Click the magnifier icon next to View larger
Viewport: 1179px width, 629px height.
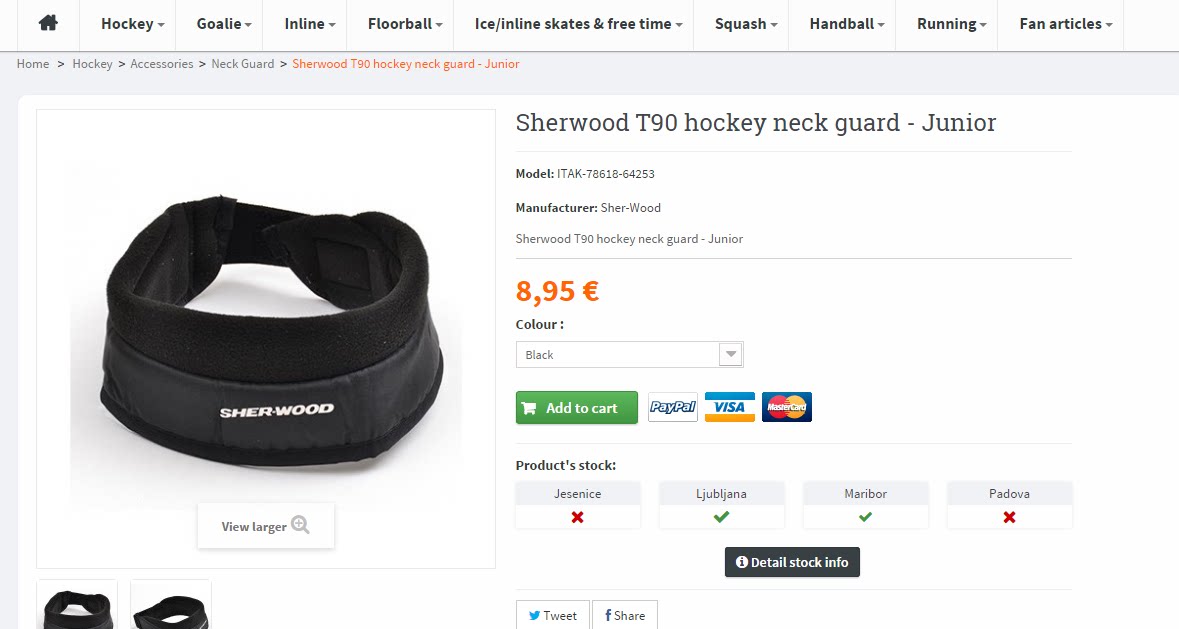pyautogui.click(x=300, y=525)
